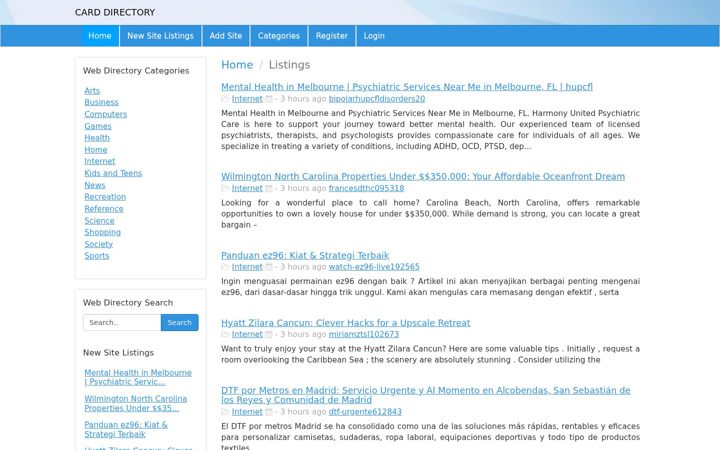Click Internet category under Wilmington listing
720x450 pixels.
(247, 188)
